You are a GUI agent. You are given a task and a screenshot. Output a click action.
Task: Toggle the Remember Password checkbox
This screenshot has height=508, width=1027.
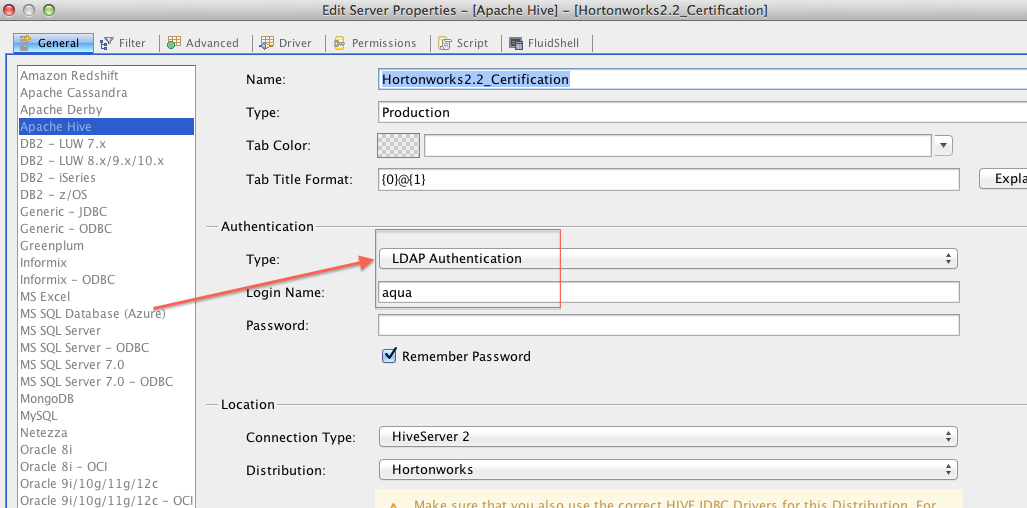click(x=389, y=355)
